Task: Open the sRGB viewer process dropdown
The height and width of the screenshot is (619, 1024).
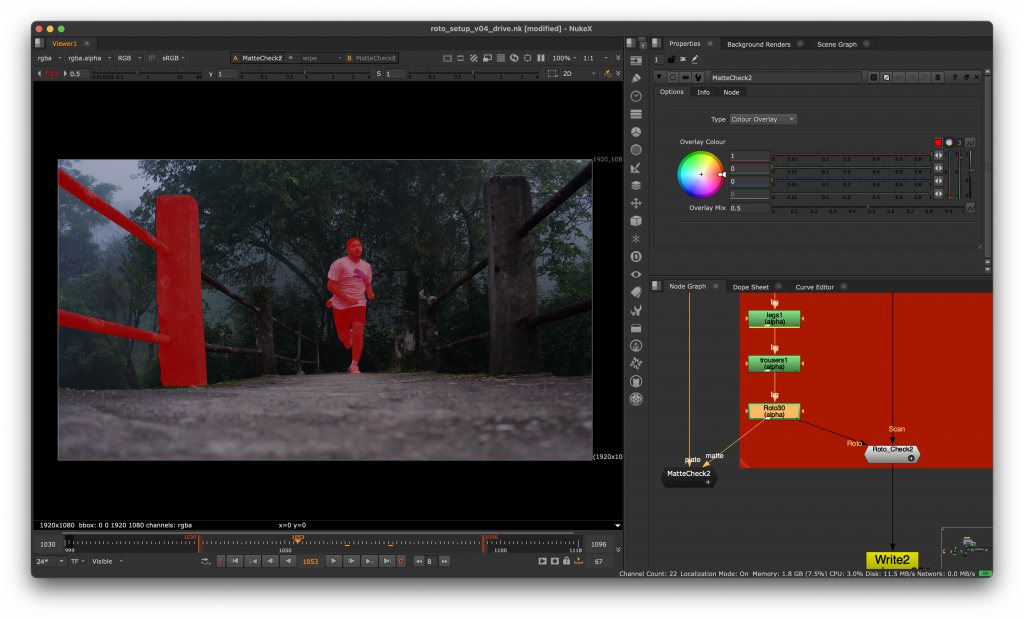Action: [x=171, y=58]
